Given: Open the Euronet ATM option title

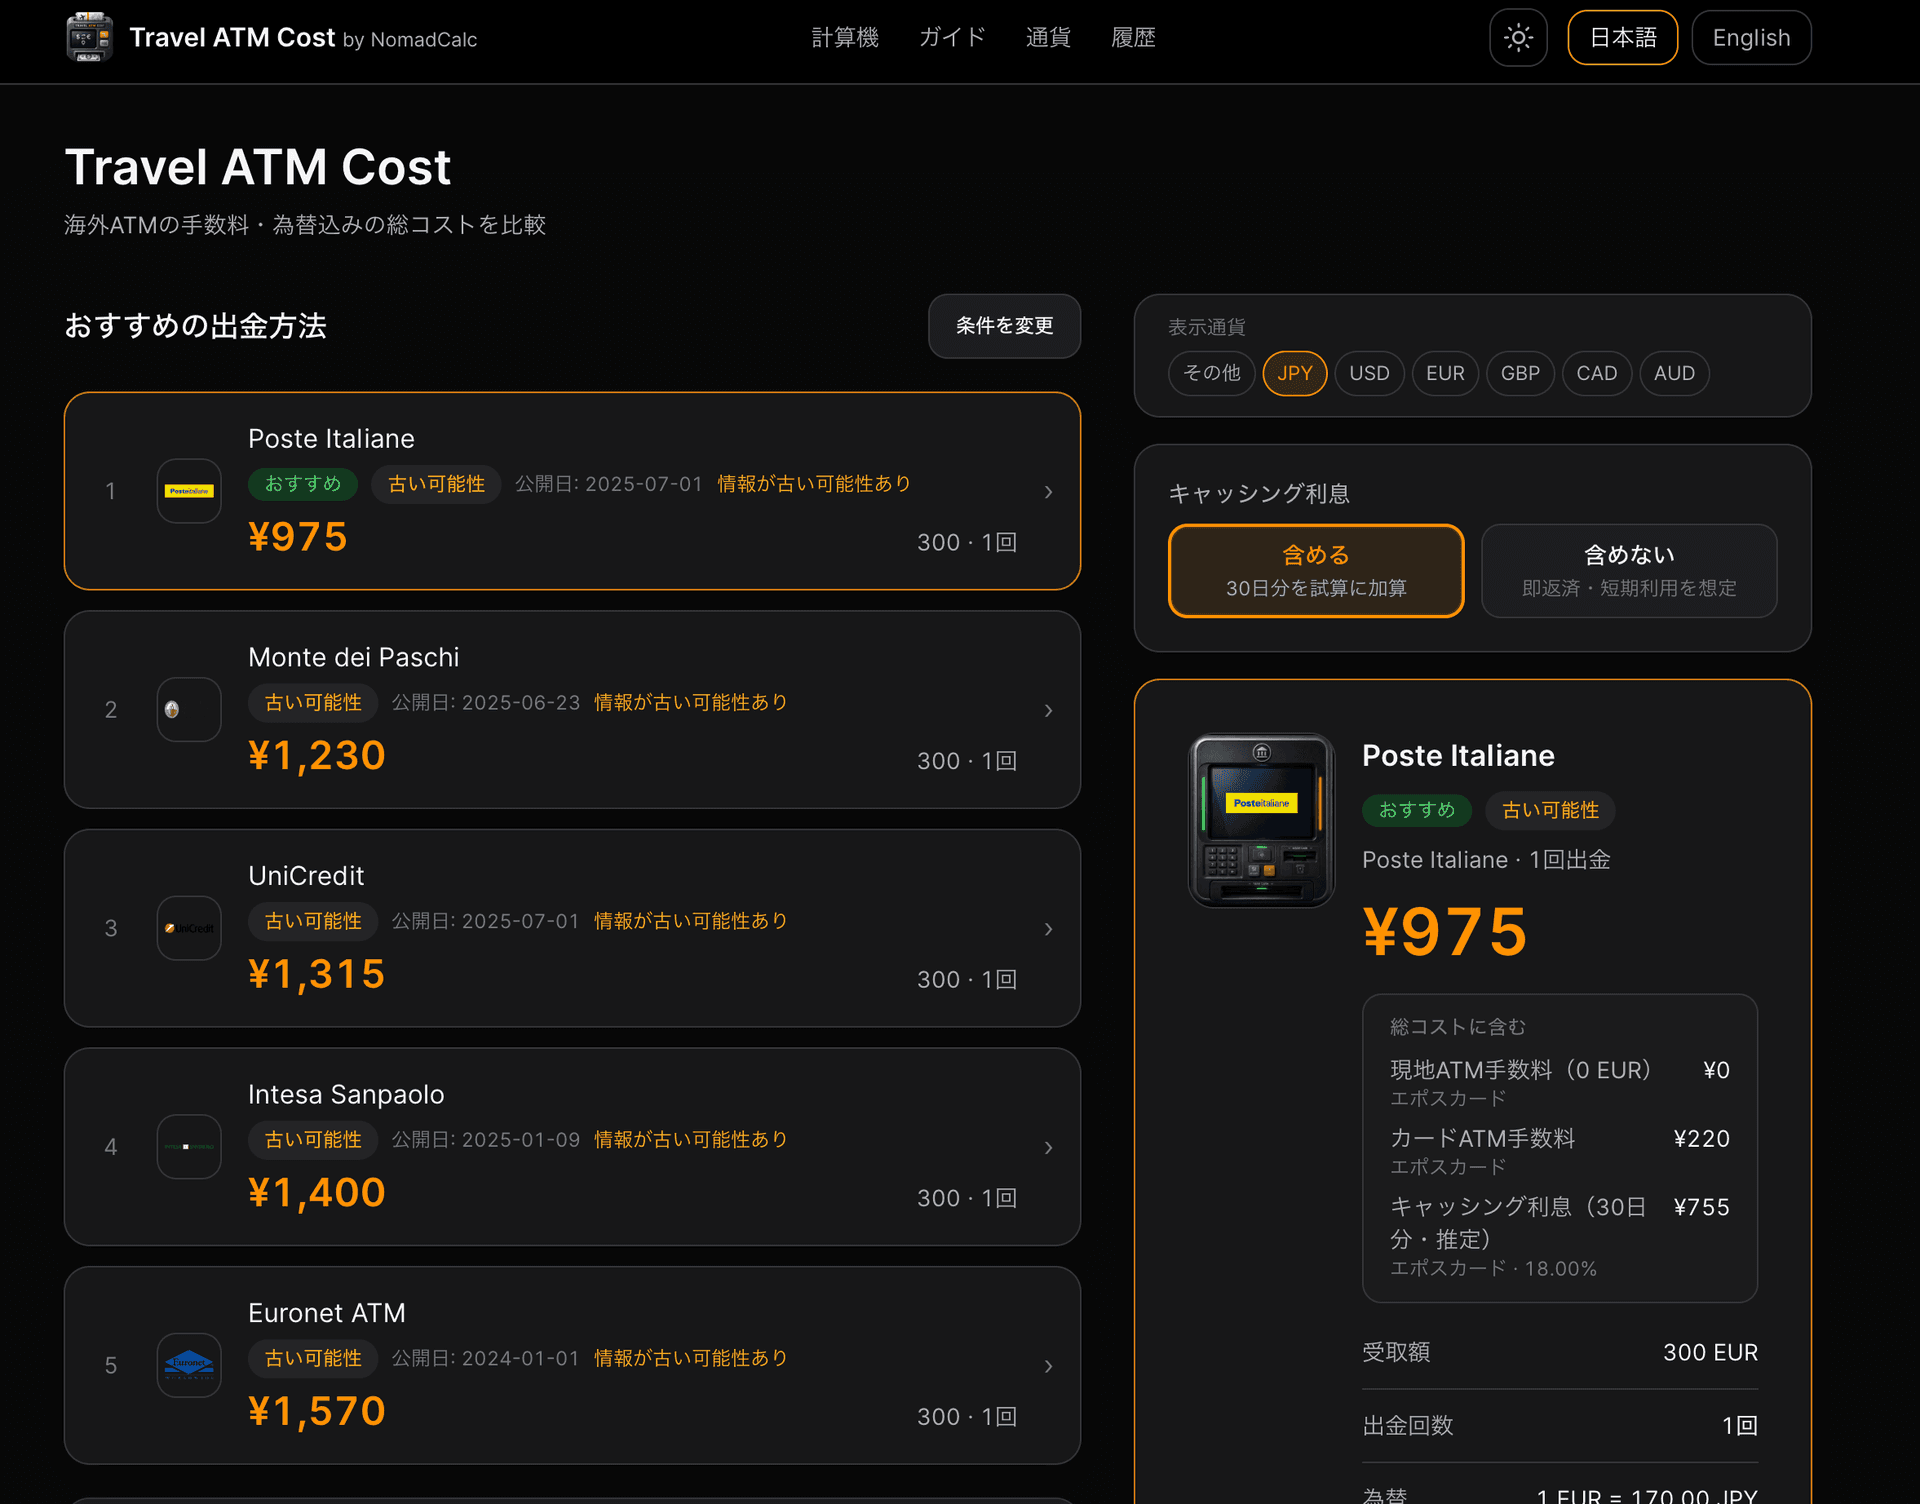Looking at the screenshot, I should point(327,1313).
